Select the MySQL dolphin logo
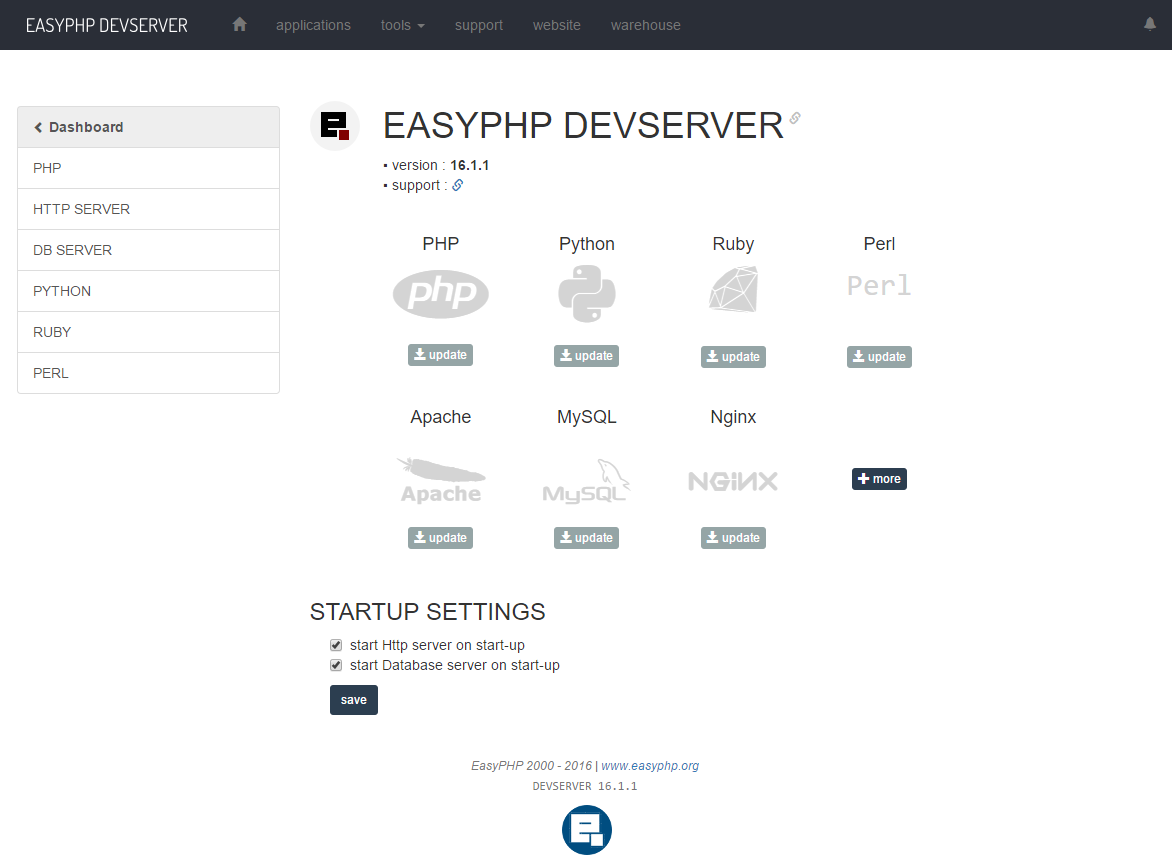 (x=586, y=480)
